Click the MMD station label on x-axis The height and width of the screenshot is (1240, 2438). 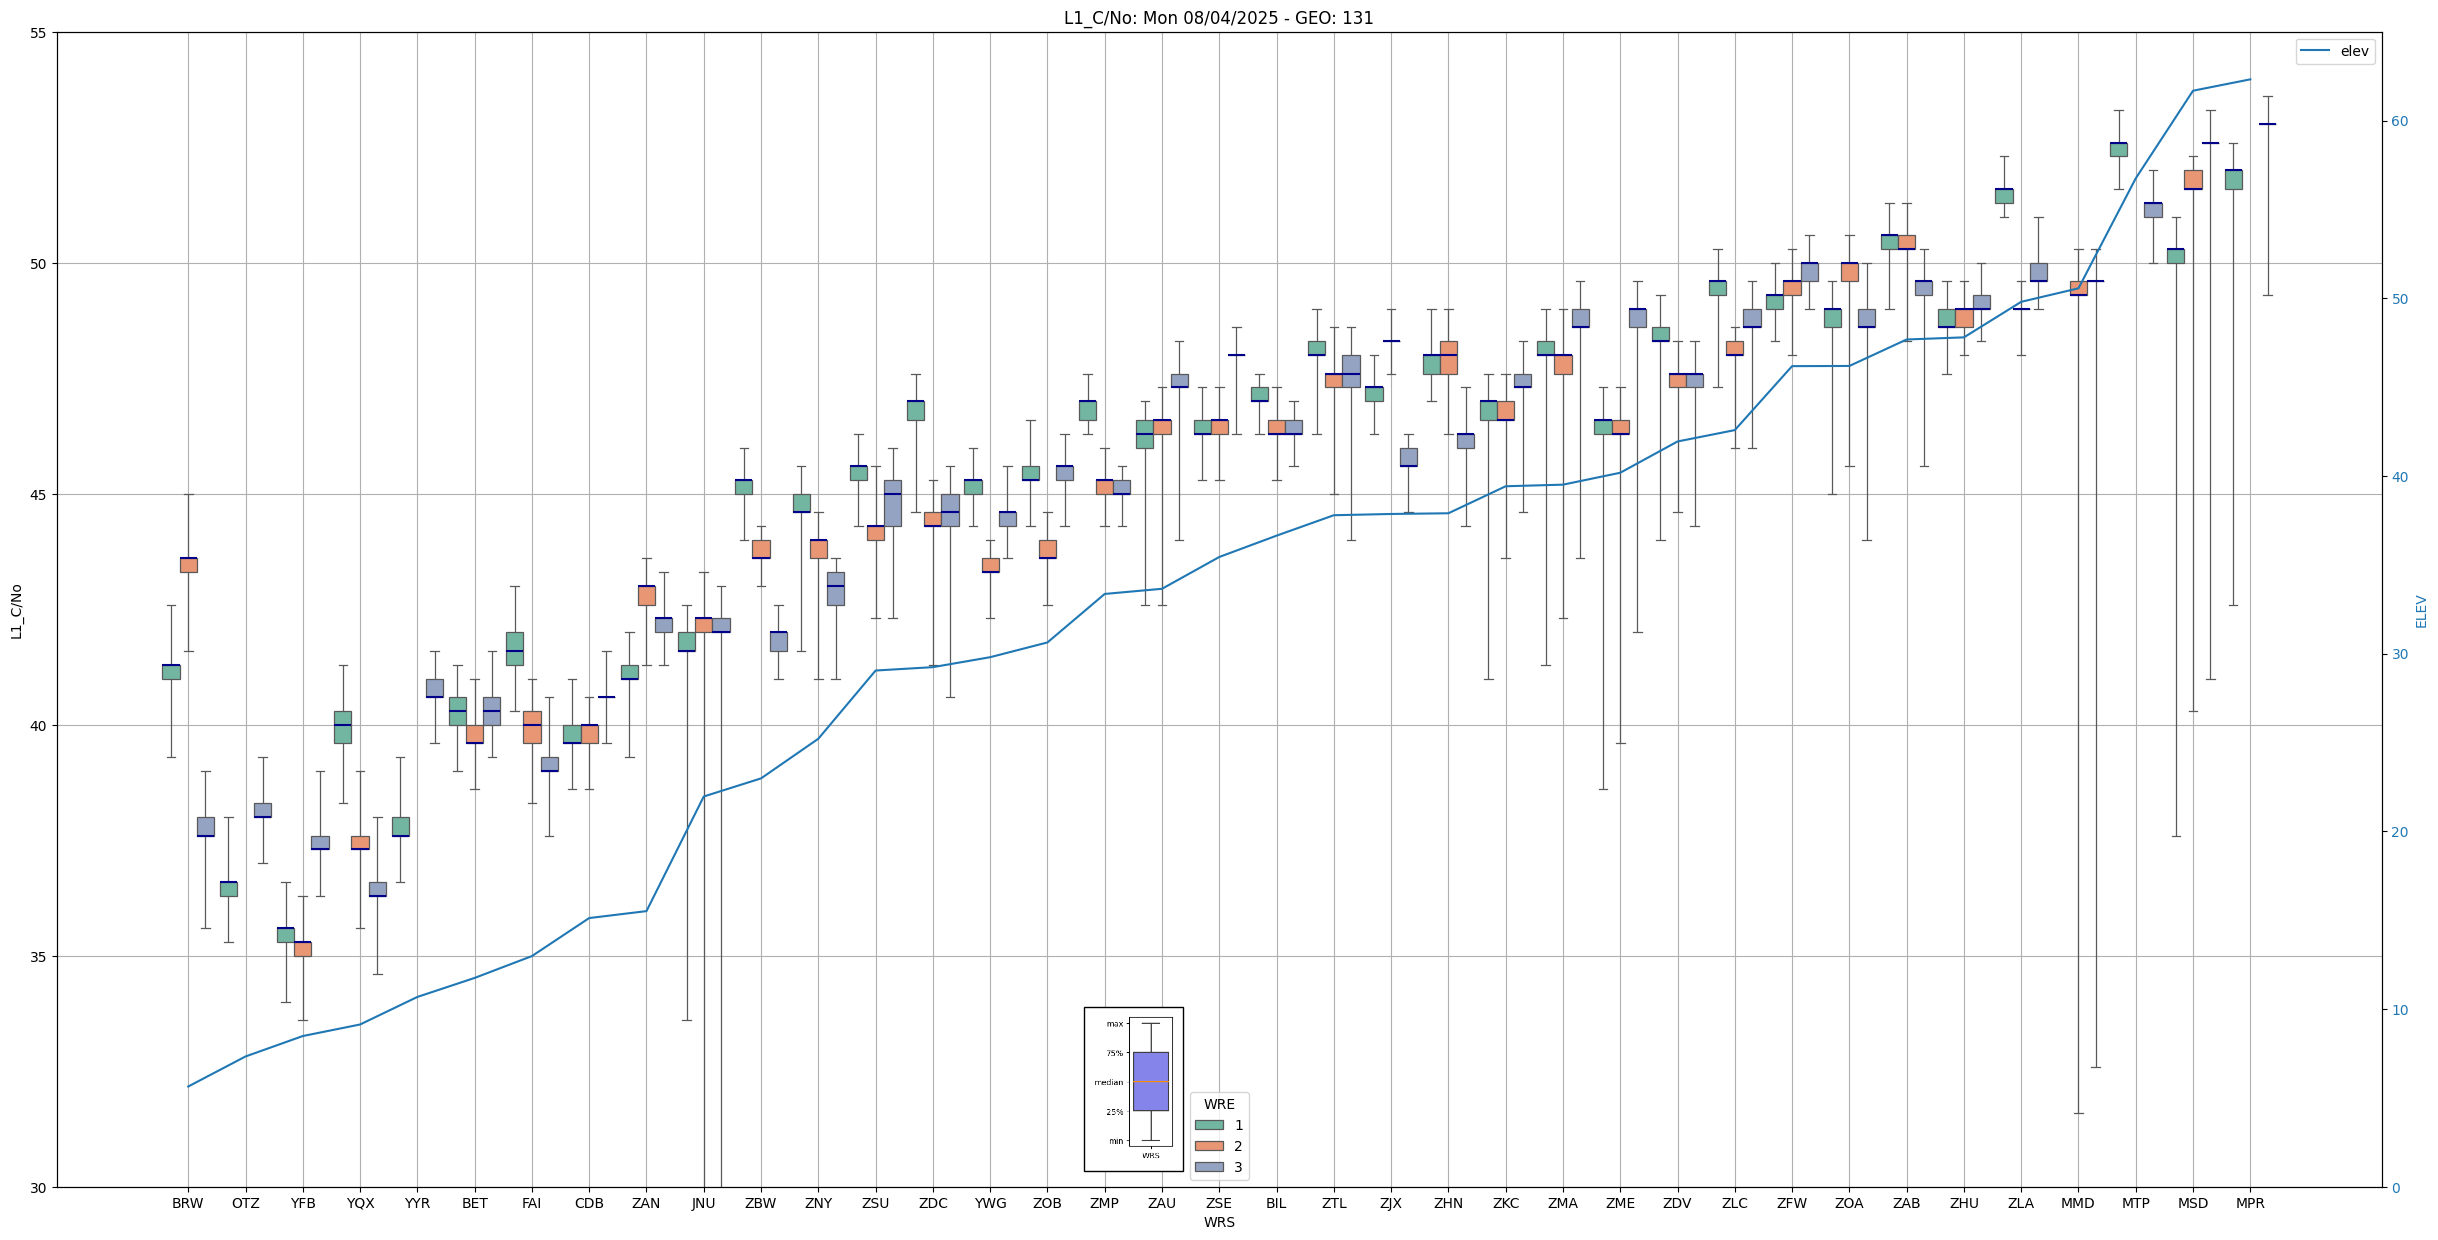click(x=2077, y=1203)
